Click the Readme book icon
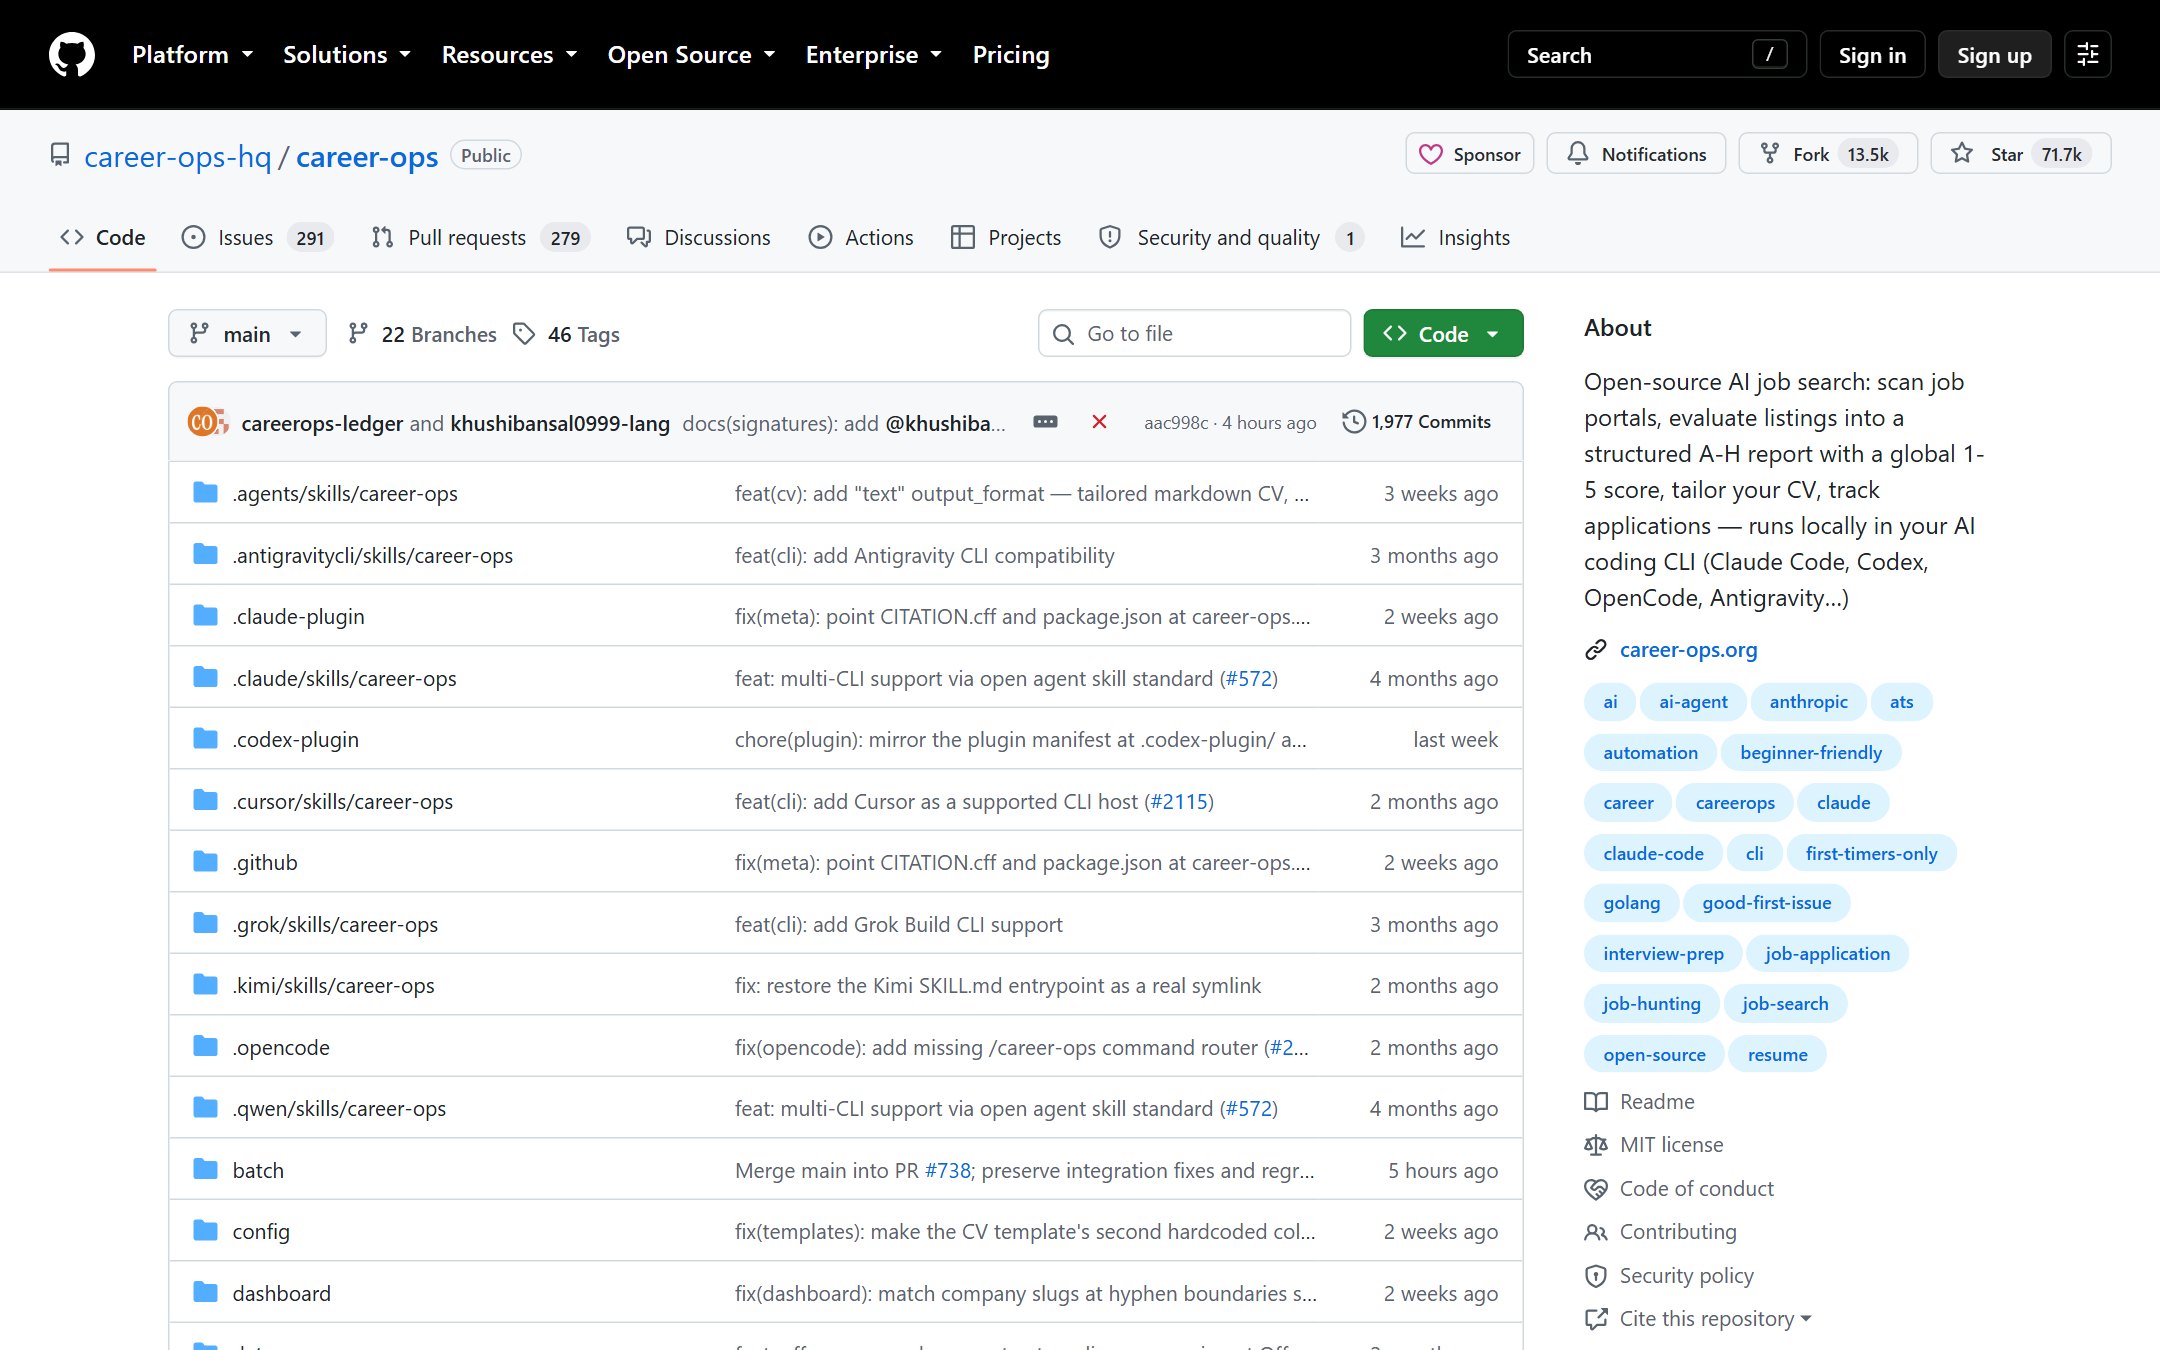The height and width of the screenshot is (1350, 2160). (1596, 1102)
